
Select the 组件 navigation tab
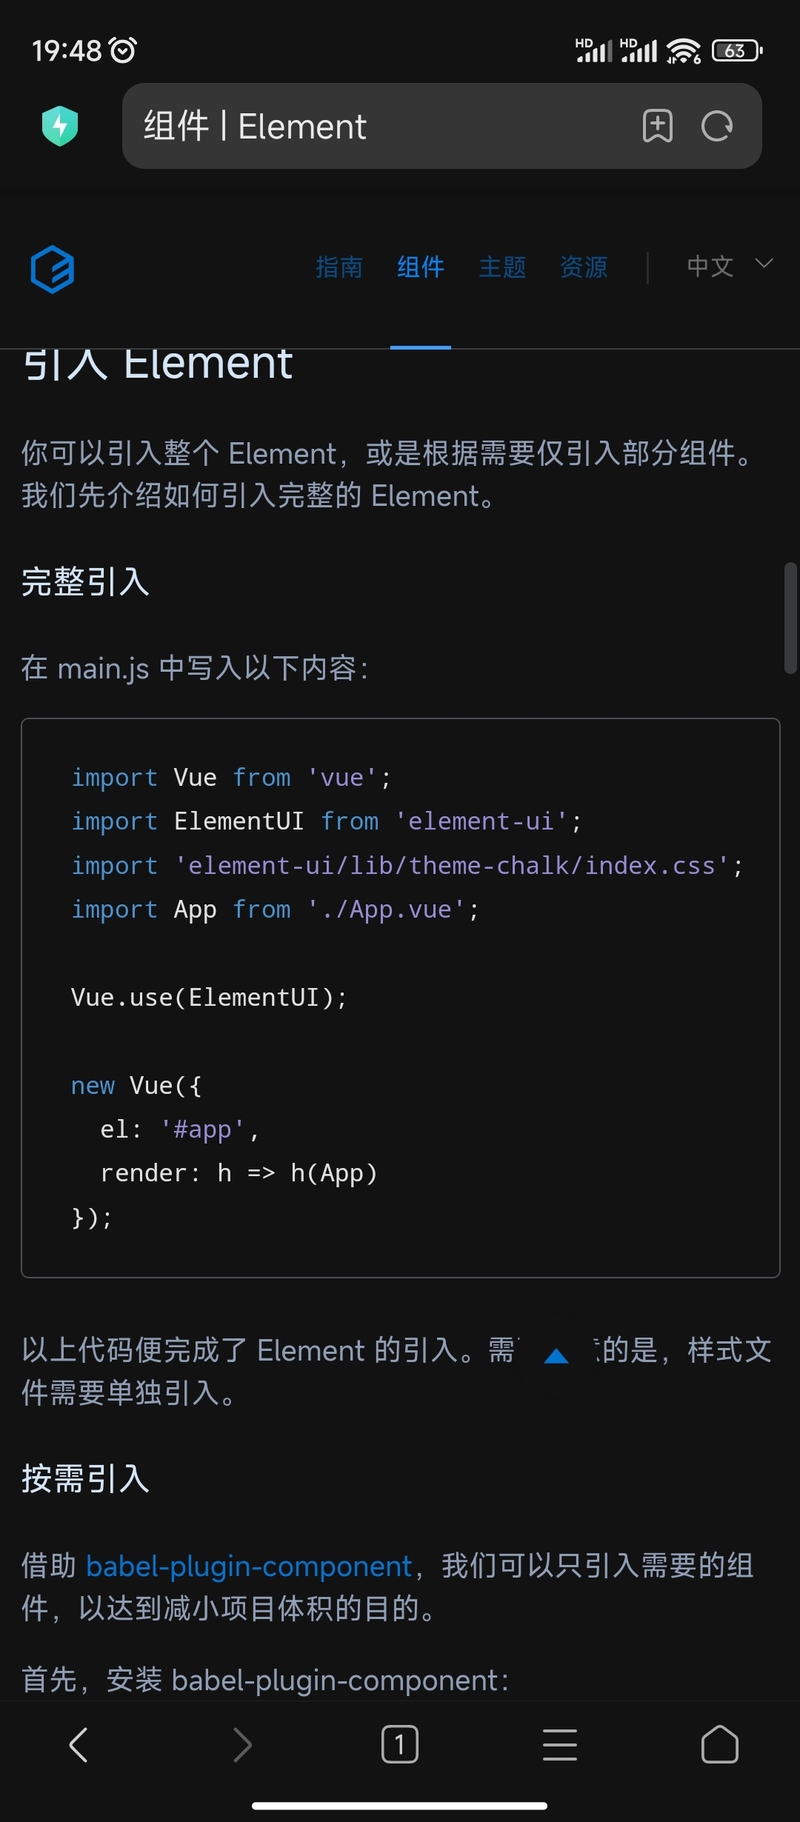tap(421, 267)
